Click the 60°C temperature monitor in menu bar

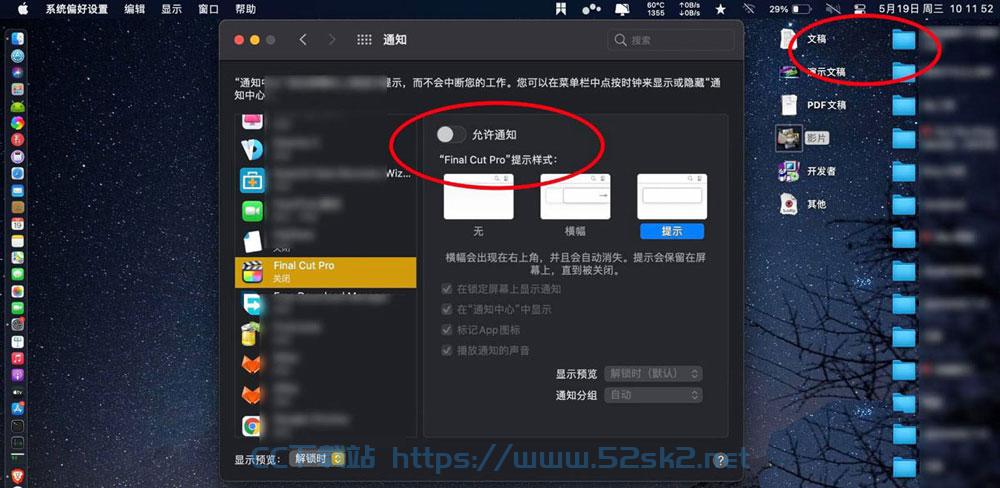[656, 9]
